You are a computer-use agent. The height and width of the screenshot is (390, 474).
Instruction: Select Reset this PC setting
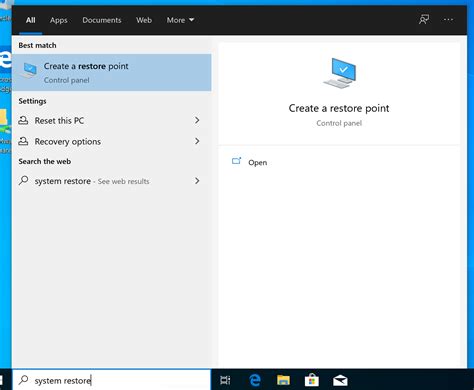point(112,120)
